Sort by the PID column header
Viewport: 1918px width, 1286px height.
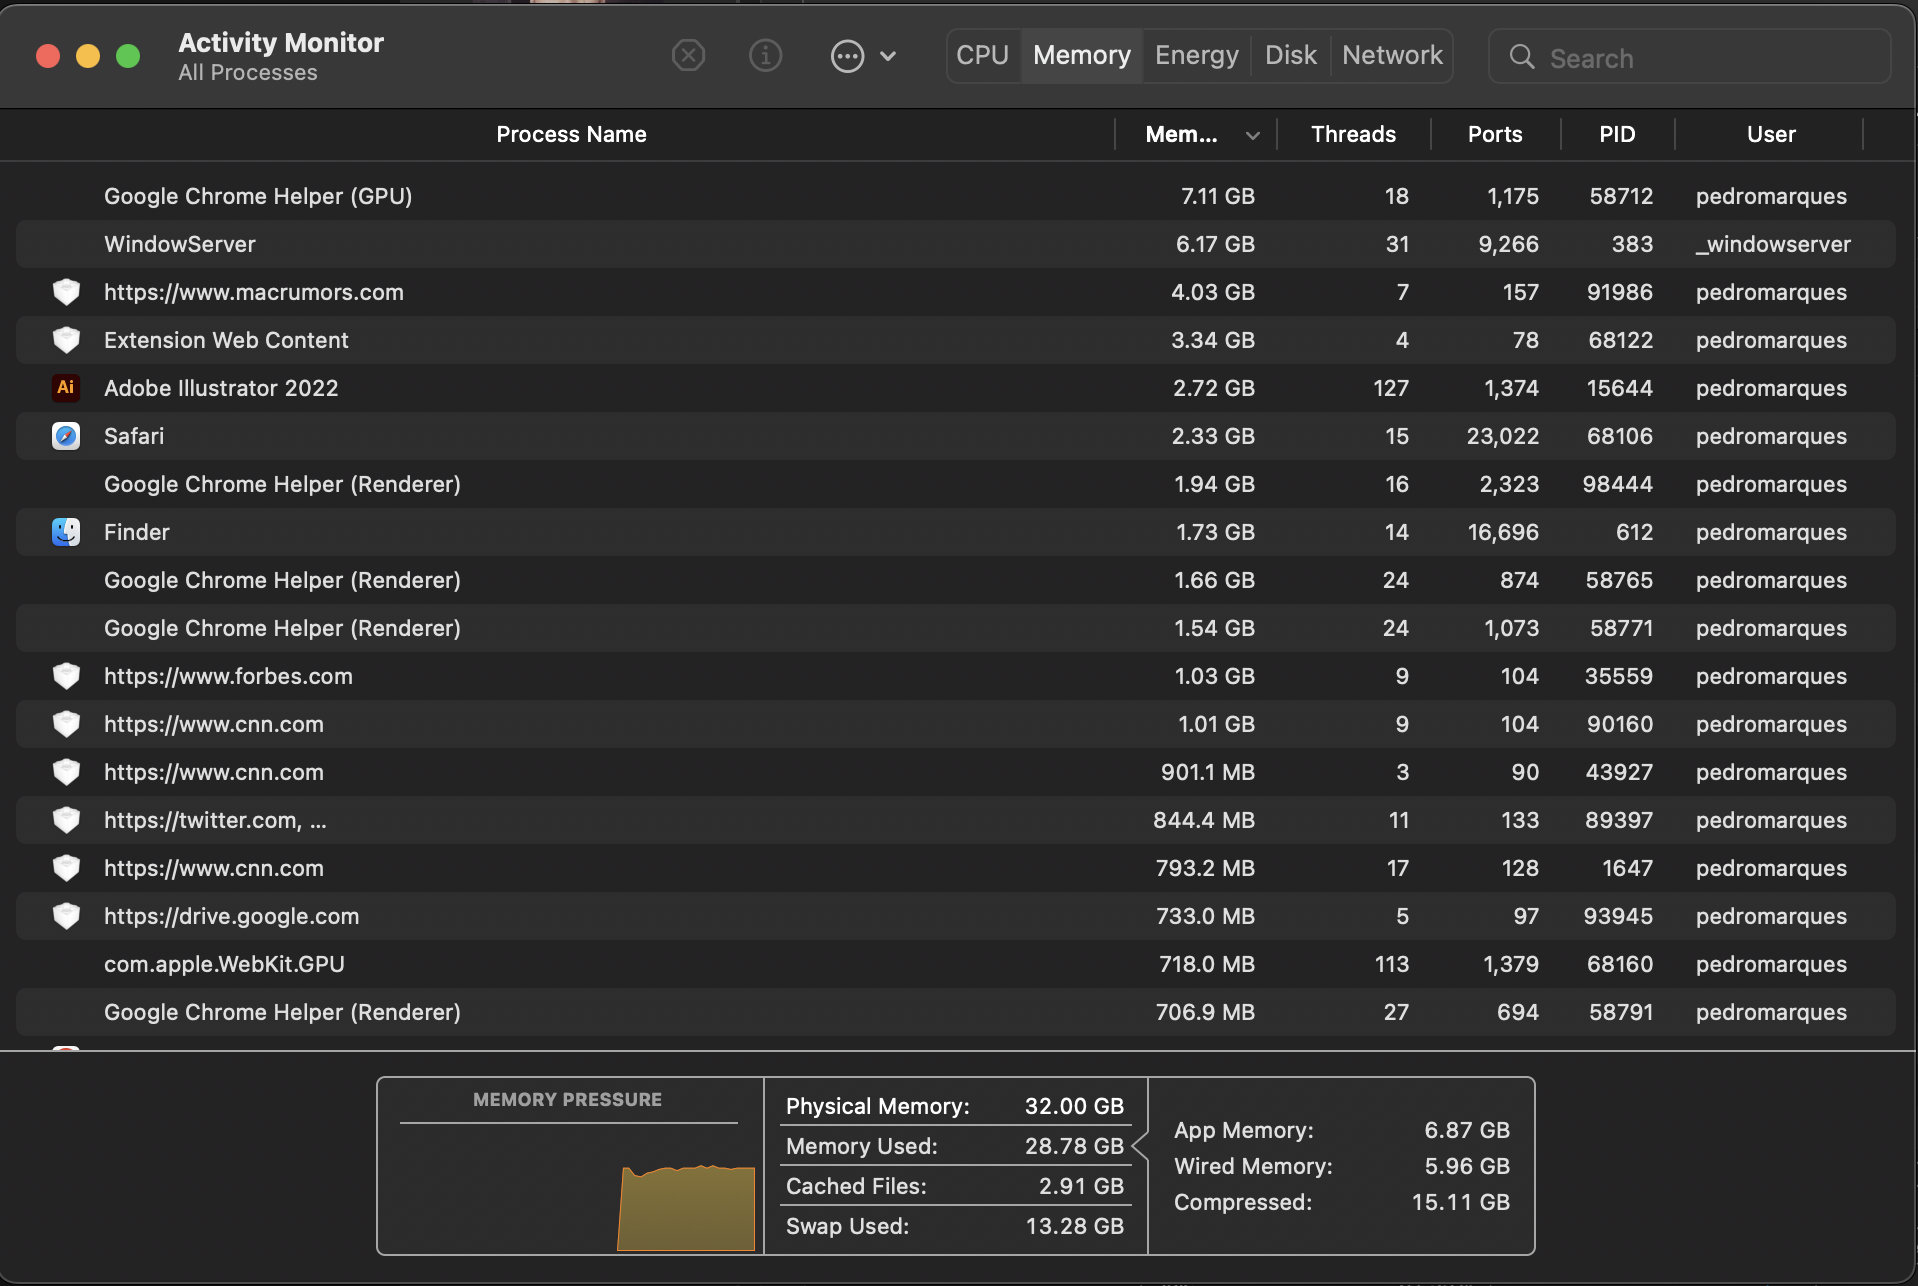coord(1616,134)
